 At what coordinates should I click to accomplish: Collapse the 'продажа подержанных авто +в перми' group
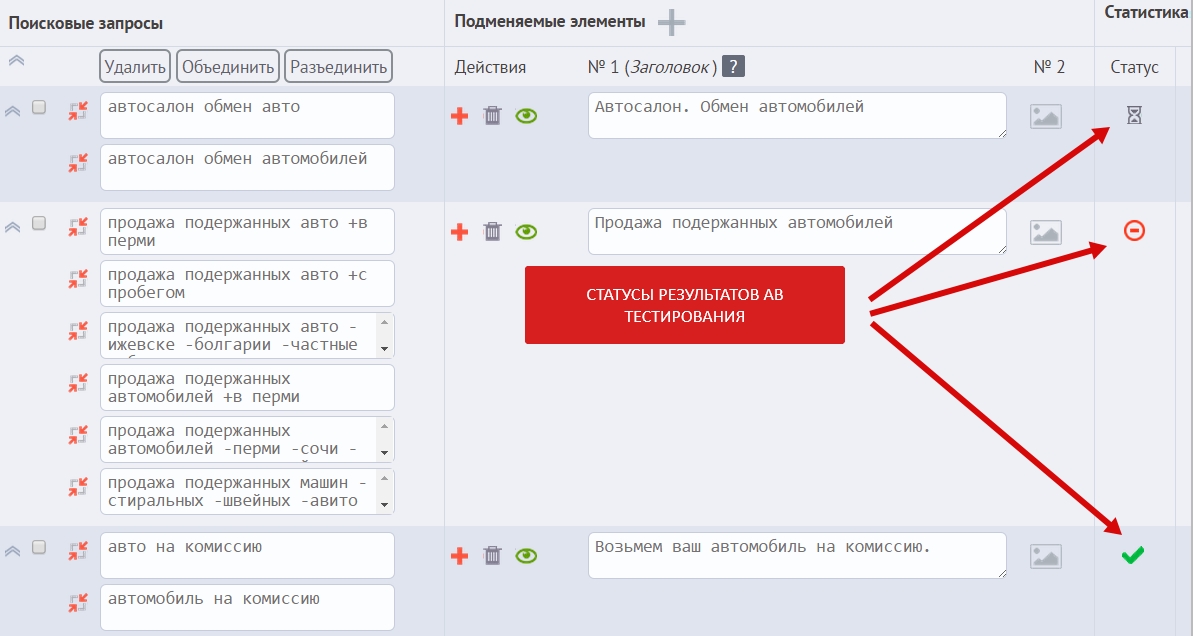[x=13, y=227]
